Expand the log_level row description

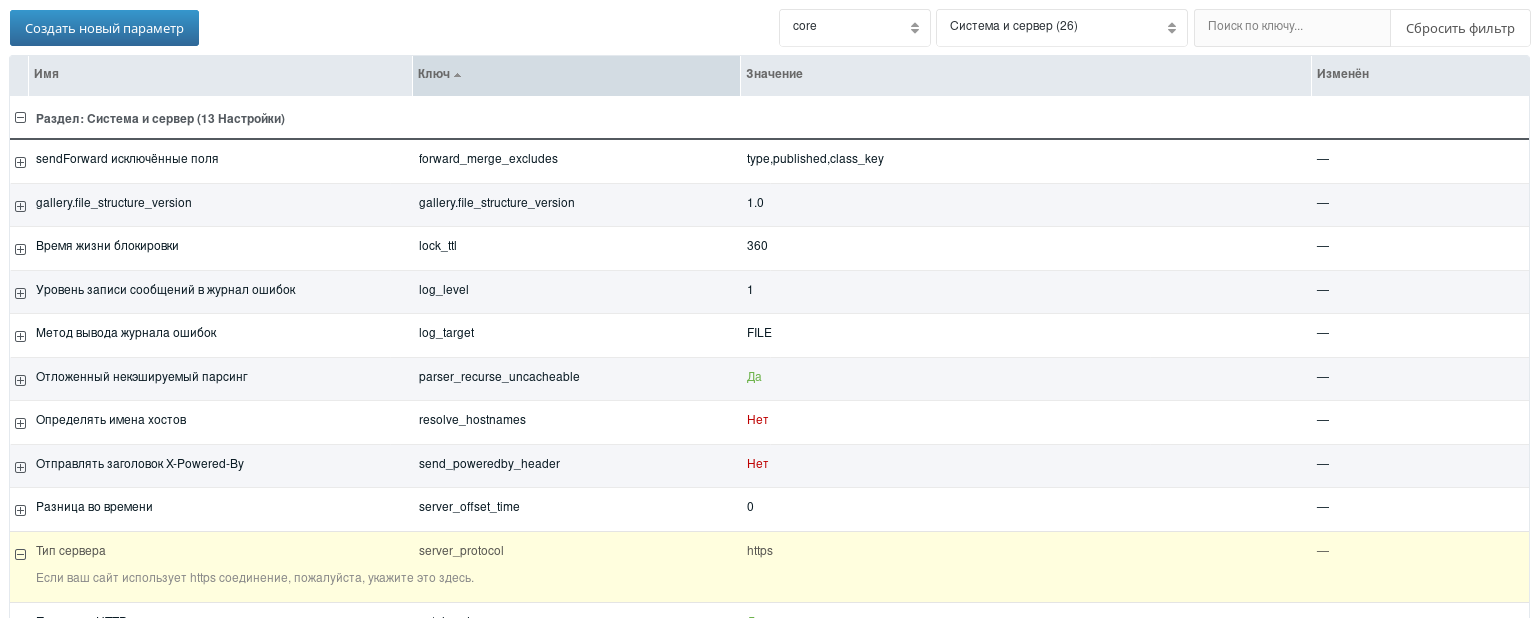20,293
